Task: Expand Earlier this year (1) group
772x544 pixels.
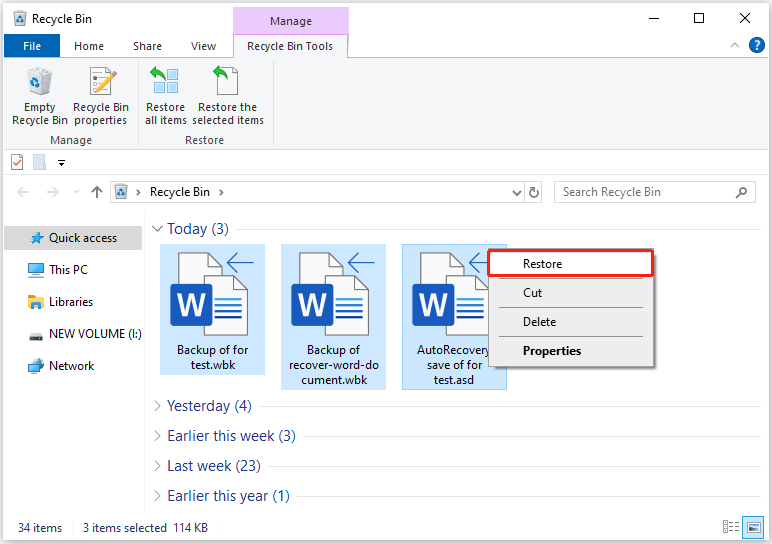Action: pyautogui.click(x=157, y=496)
